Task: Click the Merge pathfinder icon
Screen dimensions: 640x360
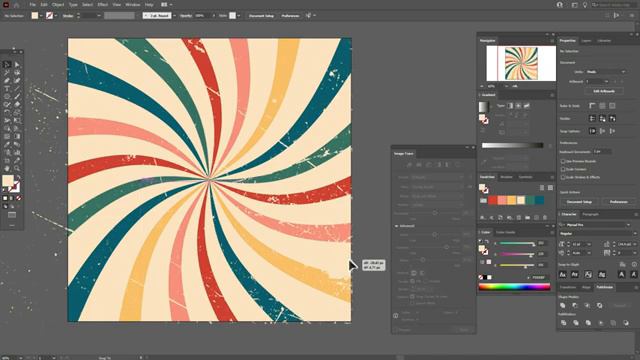Action: 588,323
